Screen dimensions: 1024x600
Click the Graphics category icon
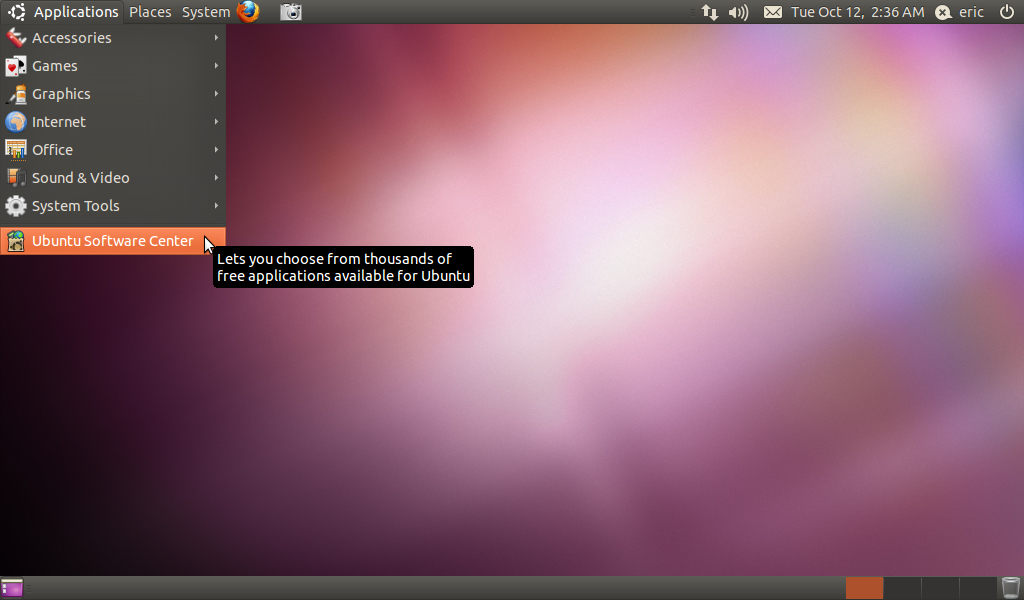[16, 94]
